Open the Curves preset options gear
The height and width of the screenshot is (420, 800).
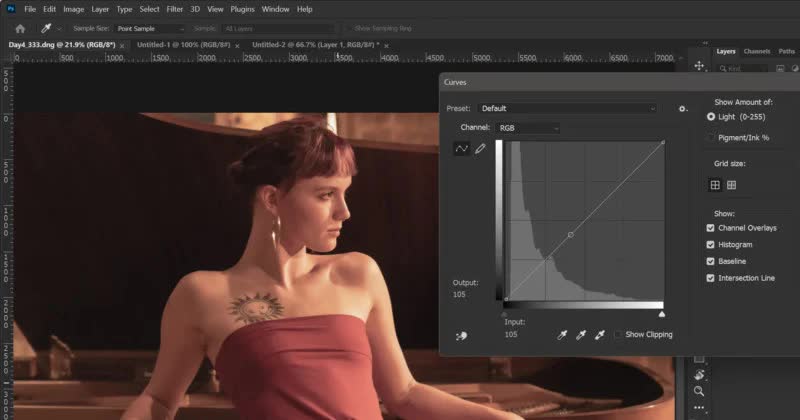tap(682, 108)
